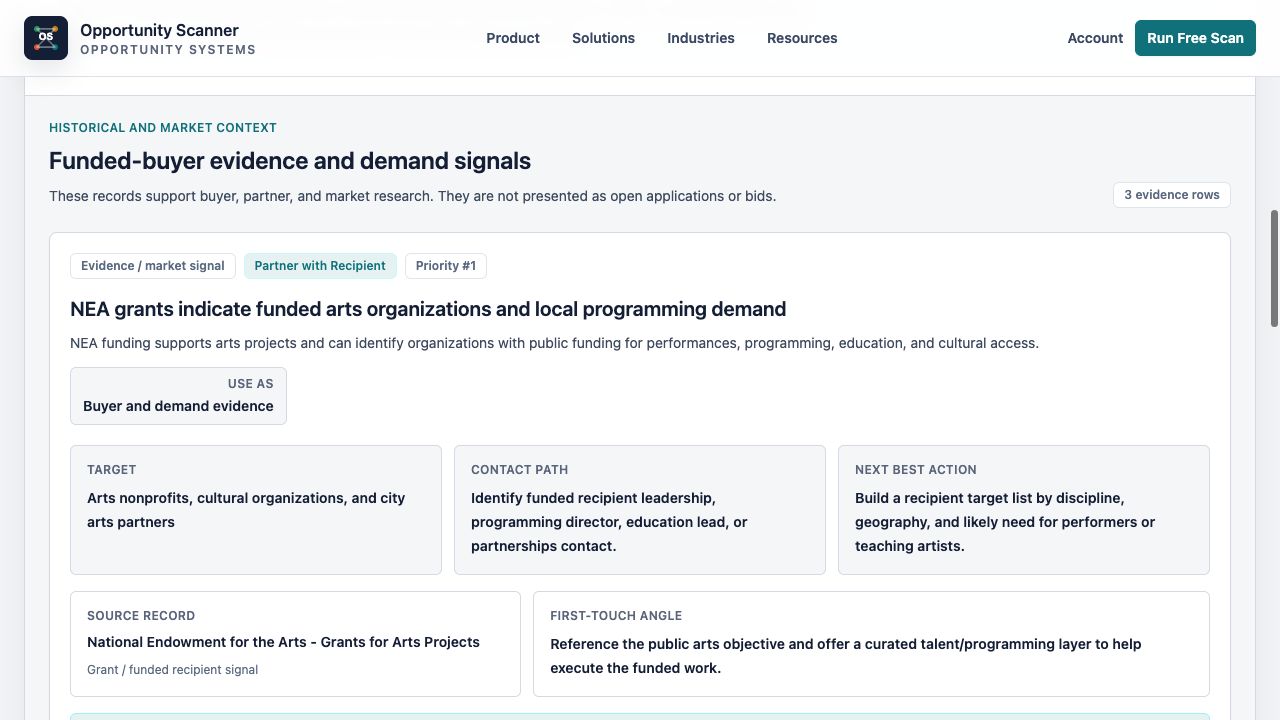Click the CONTACT PATH card
This screenshot has width=1280, height=720.
point(640,510)
